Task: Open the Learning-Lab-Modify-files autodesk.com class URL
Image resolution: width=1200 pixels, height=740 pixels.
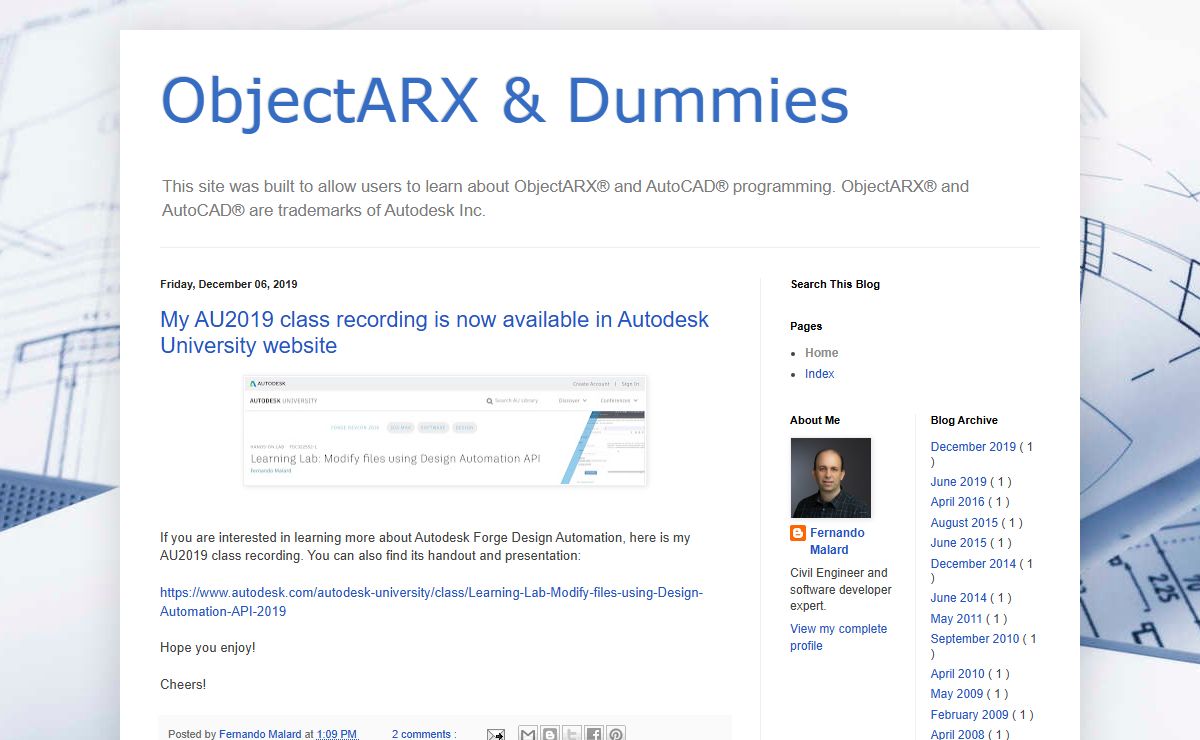Action: coord(431,602)
